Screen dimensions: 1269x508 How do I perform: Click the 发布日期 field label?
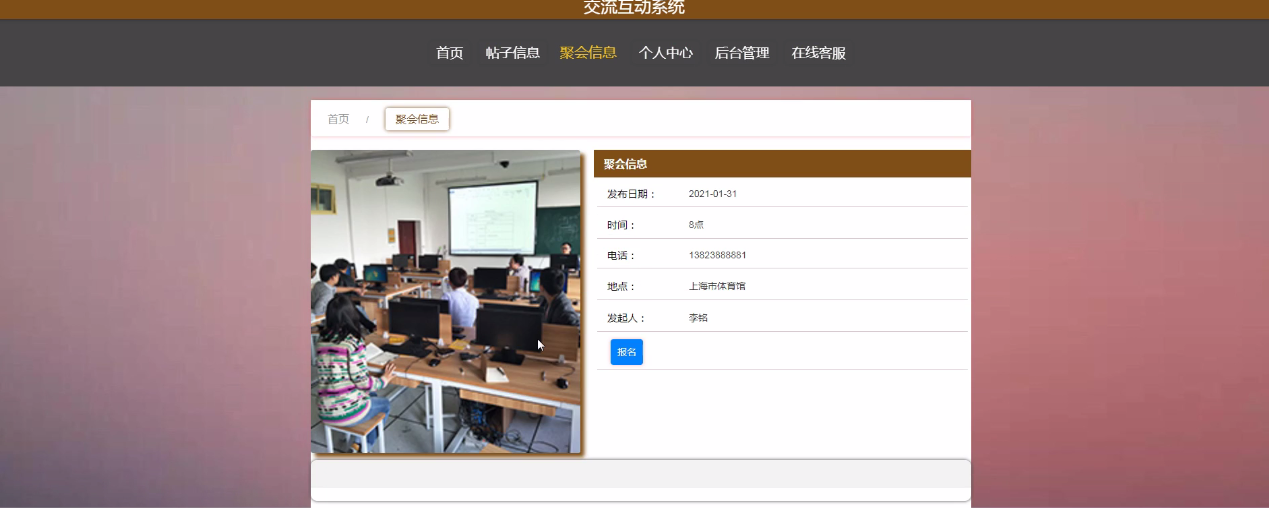pos(631,194)
